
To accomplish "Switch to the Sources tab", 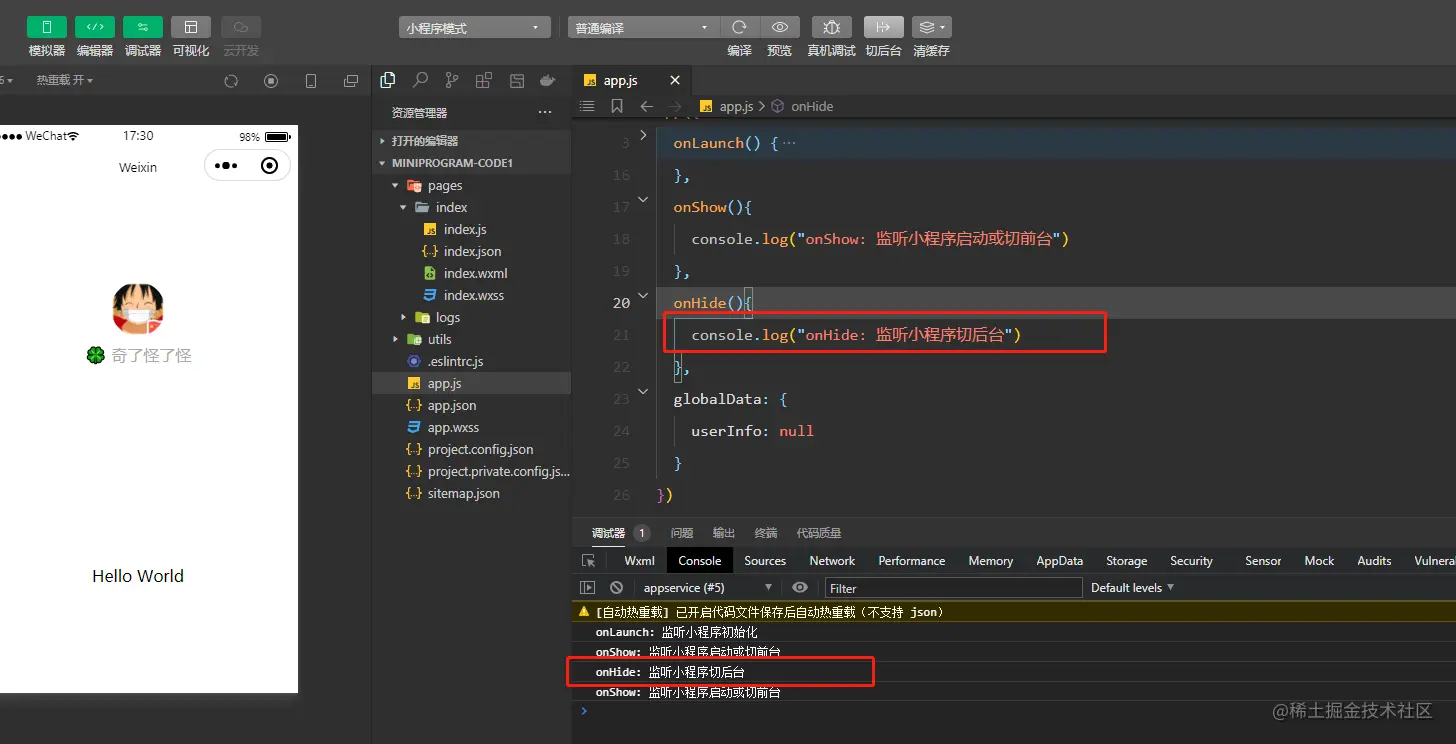I will pos(765,561).
